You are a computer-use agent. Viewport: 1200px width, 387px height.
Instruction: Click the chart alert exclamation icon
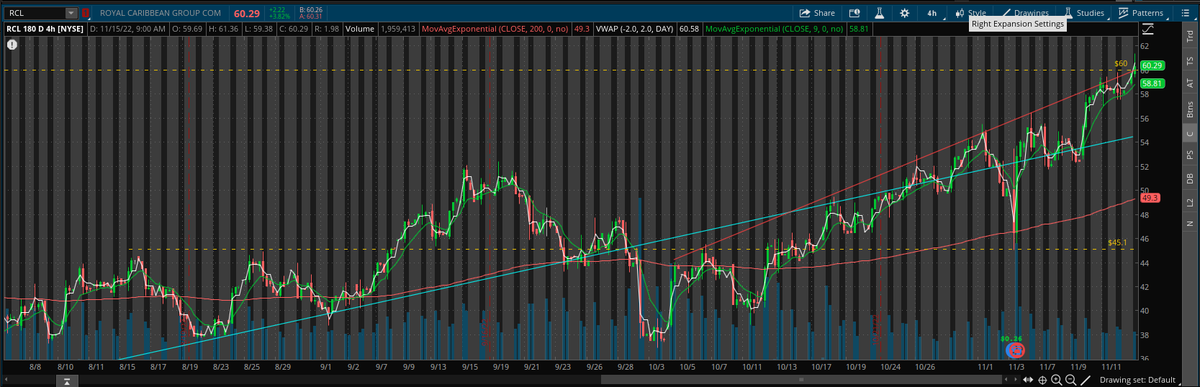(x=11, y=46)
